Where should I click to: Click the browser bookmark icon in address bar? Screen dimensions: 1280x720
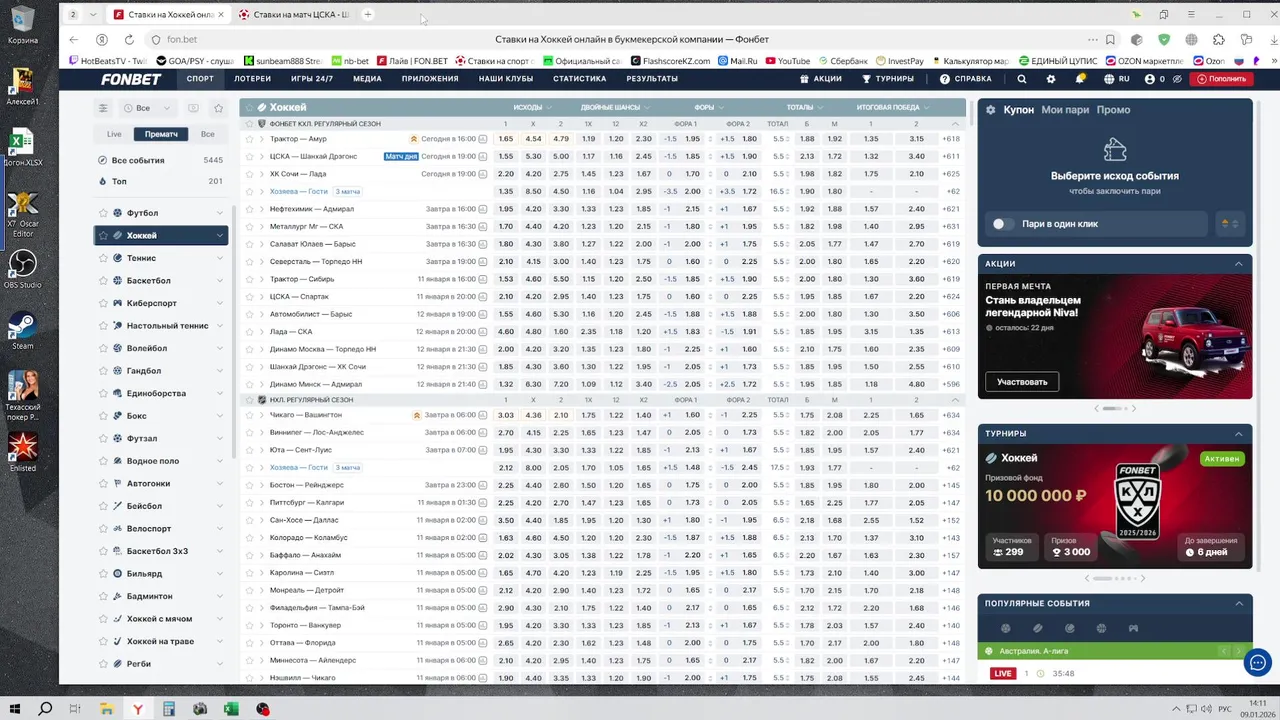coord(1110,39)
